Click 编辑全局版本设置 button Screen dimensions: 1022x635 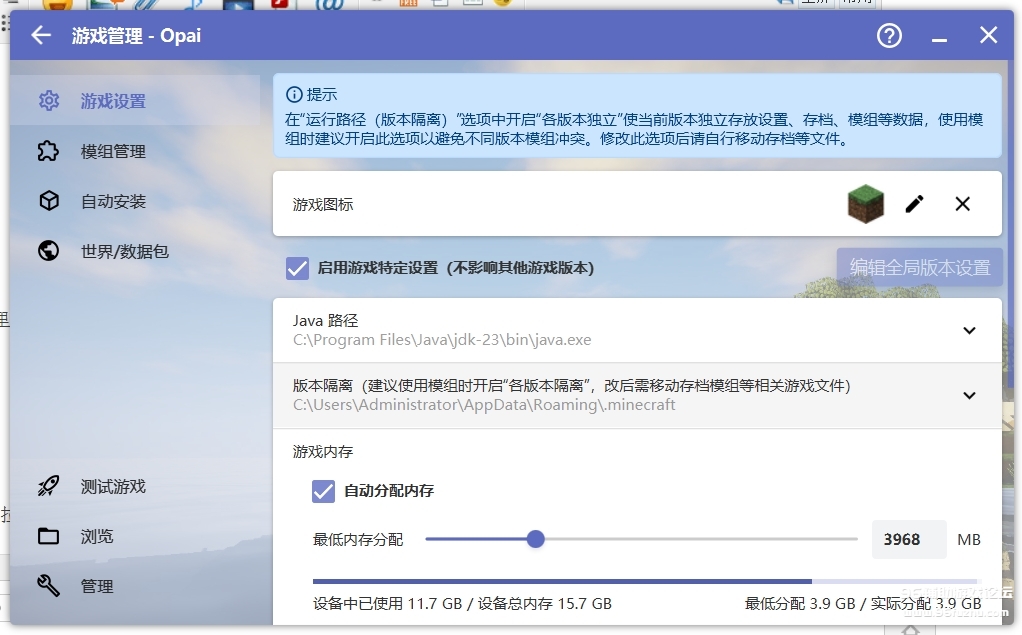tap(919, 268)
